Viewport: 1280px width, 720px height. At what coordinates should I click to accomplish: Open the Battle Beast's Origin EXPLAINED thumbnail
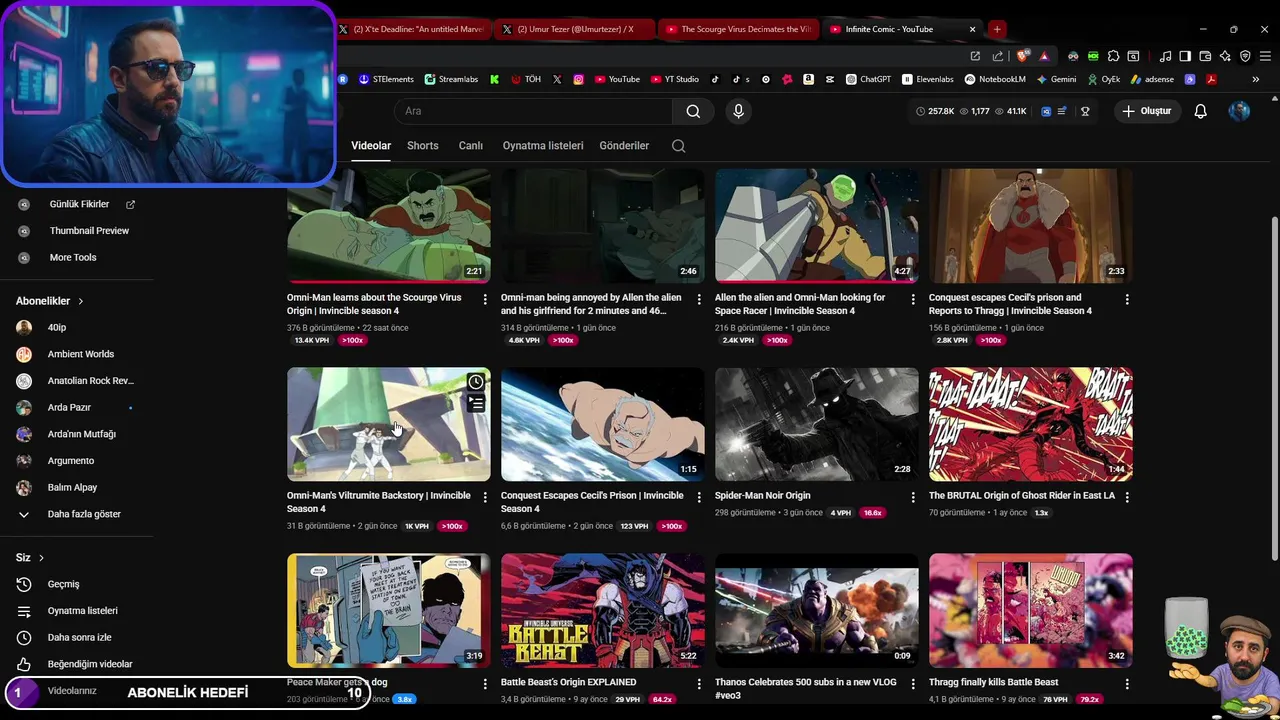click(602, 610)
